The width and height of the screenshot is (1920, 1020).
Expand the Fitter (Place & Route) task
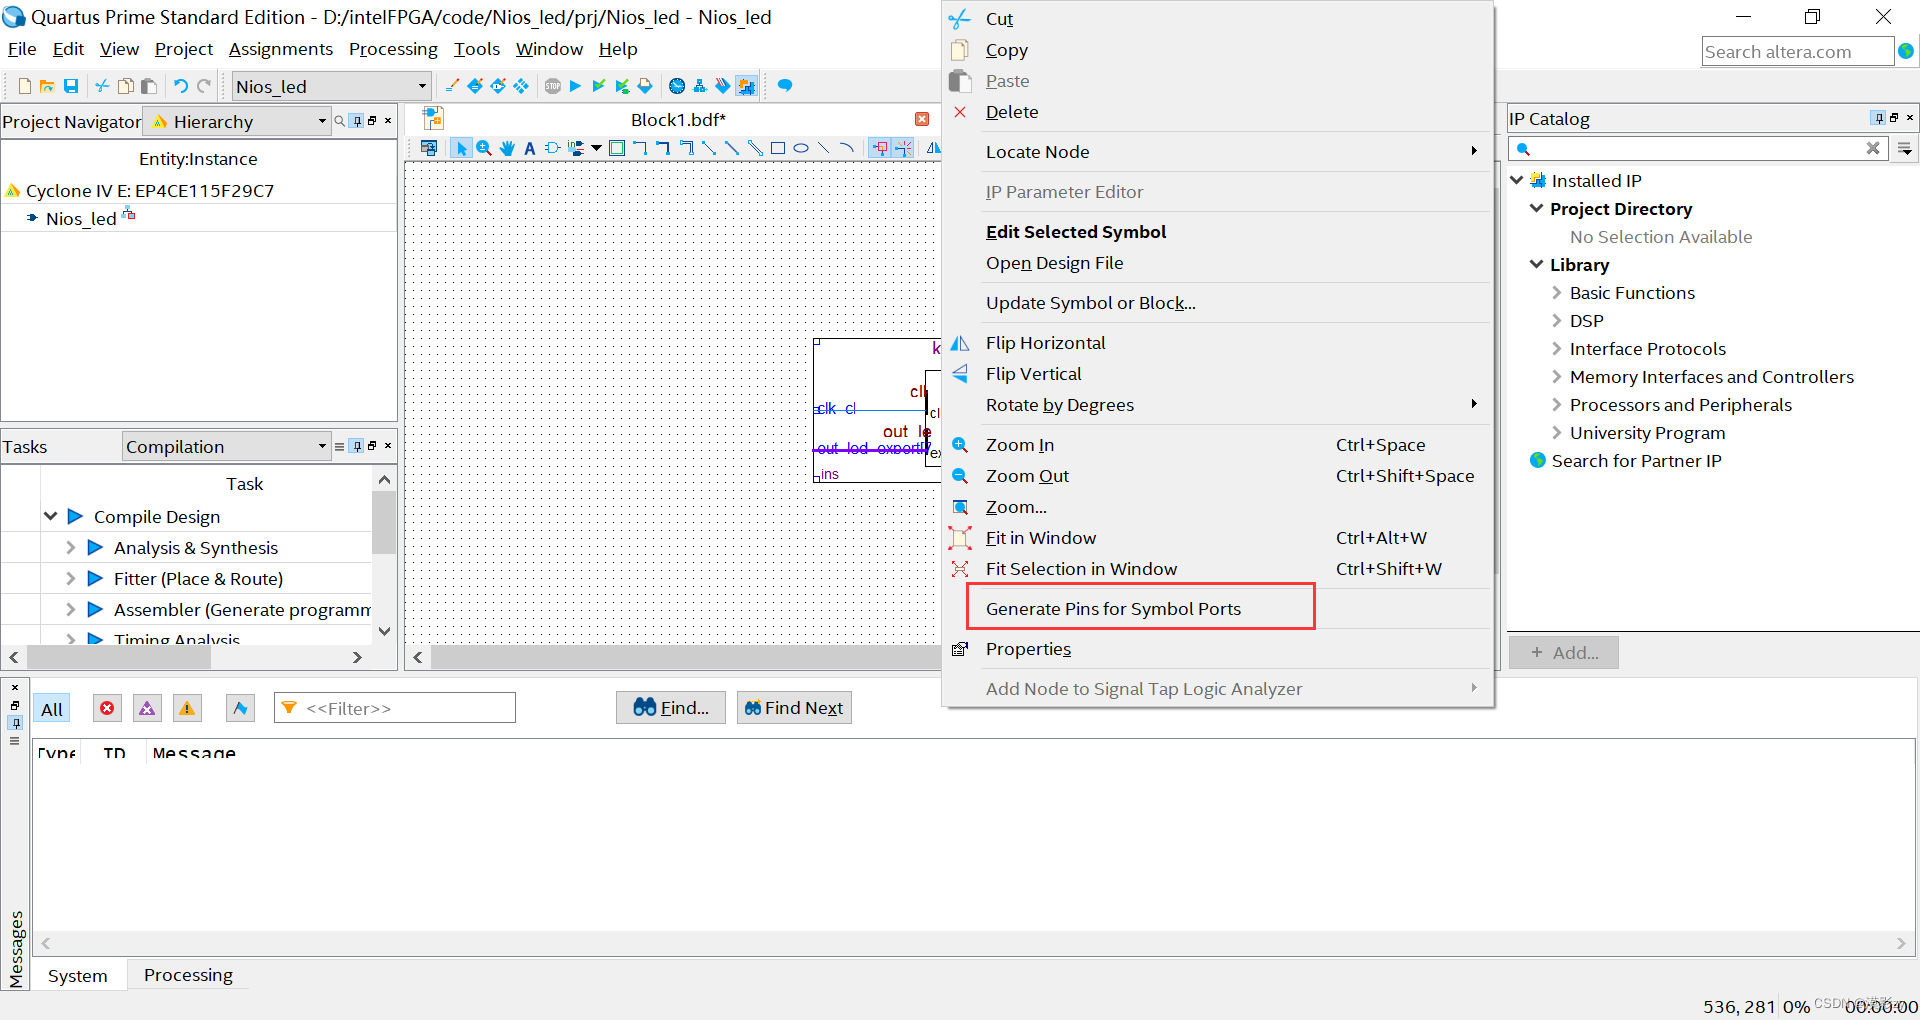point(70,578)
